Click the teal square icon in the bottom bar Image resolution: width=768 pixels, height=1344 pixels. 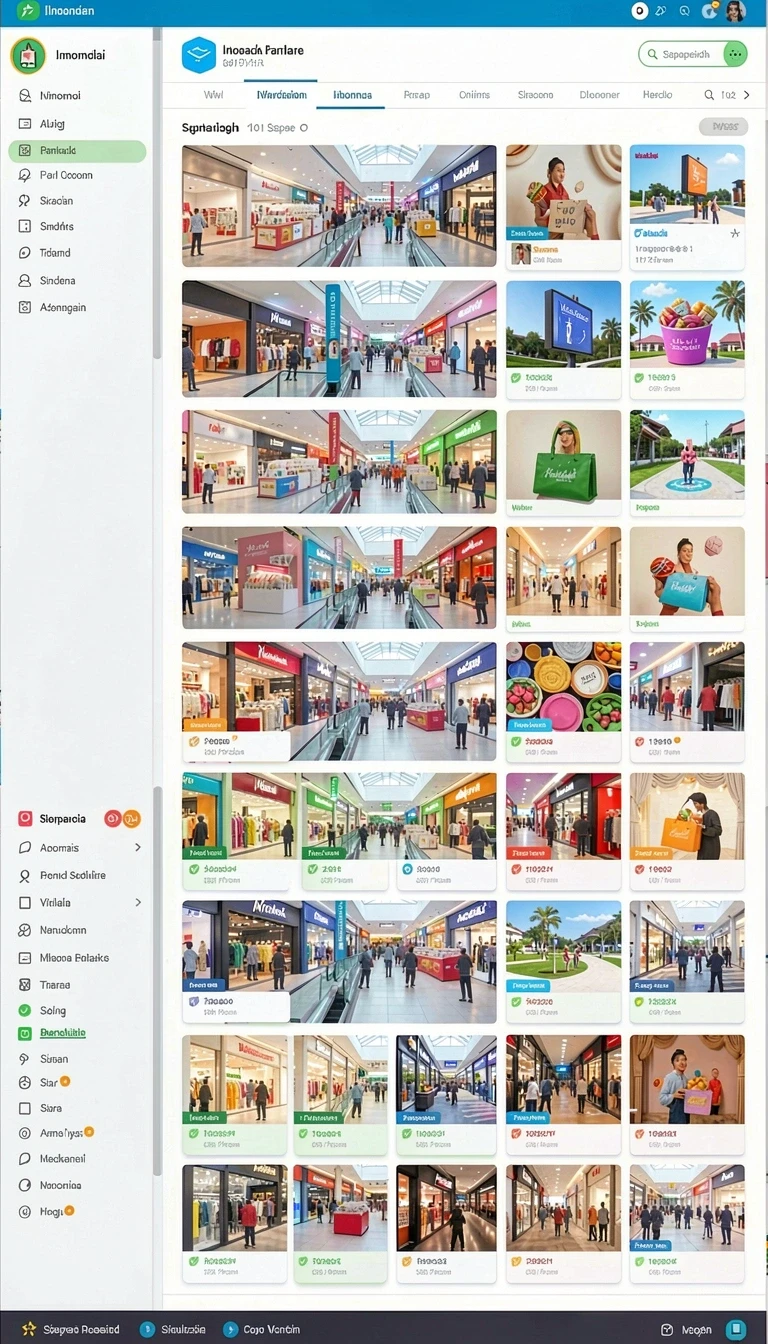coord(736,1329)
